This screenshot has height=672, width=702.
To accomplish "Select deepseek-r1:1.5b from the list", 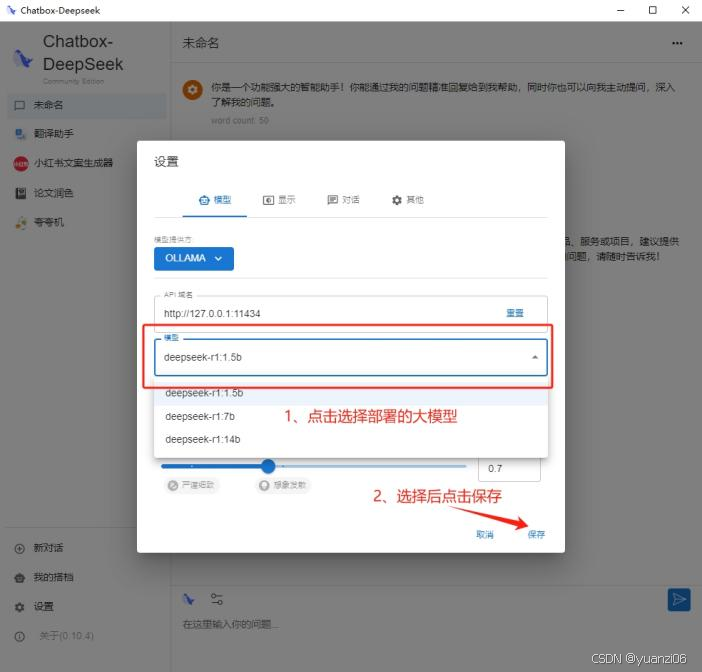I will 351,393.
